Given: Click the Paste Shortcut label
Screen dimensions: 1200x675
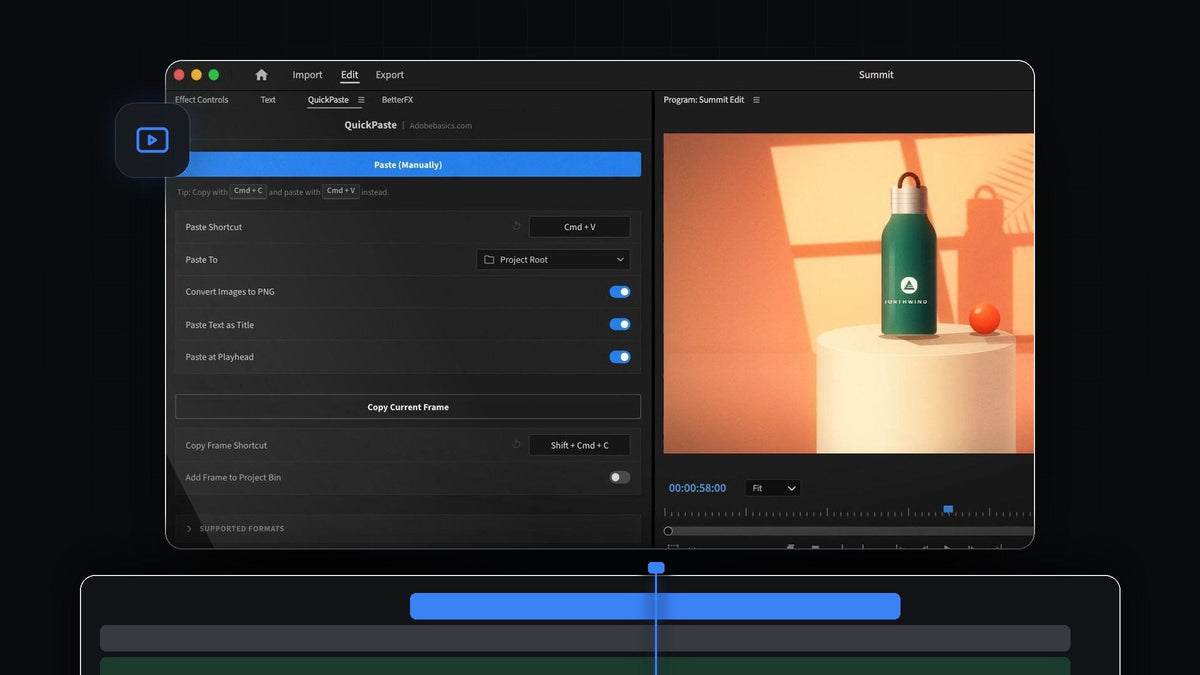Looking at the screenshot, I should [214, 227].
